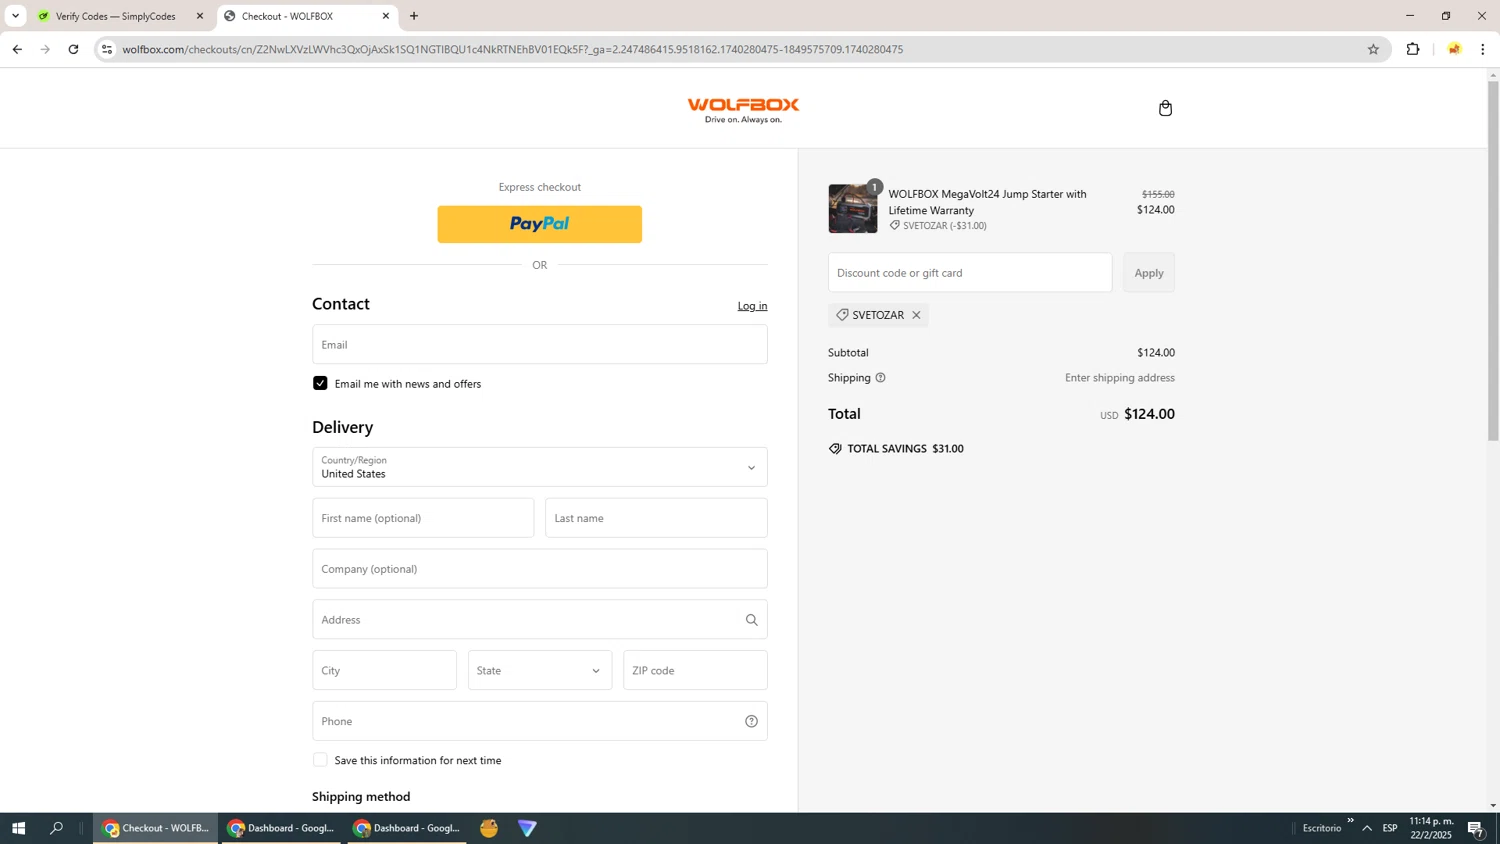Click the Discount code or gift card field
Screen dimensions: 1500x844
pyautogui.click(x=970, y=273)
